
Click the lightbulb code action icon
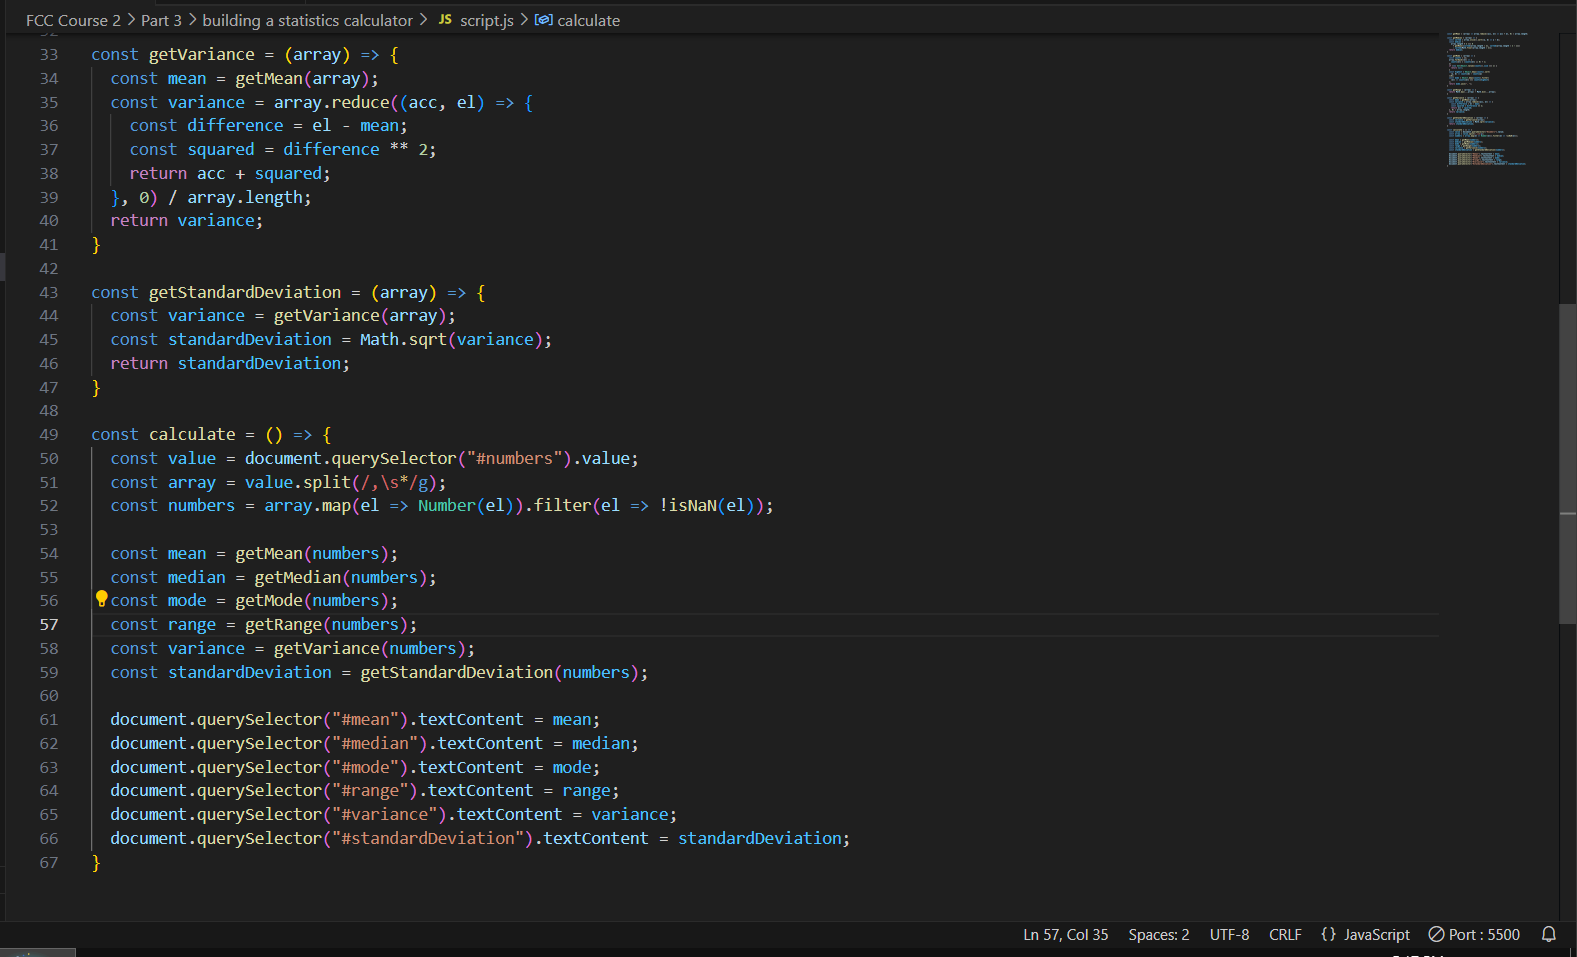click(x=101, y=599)
